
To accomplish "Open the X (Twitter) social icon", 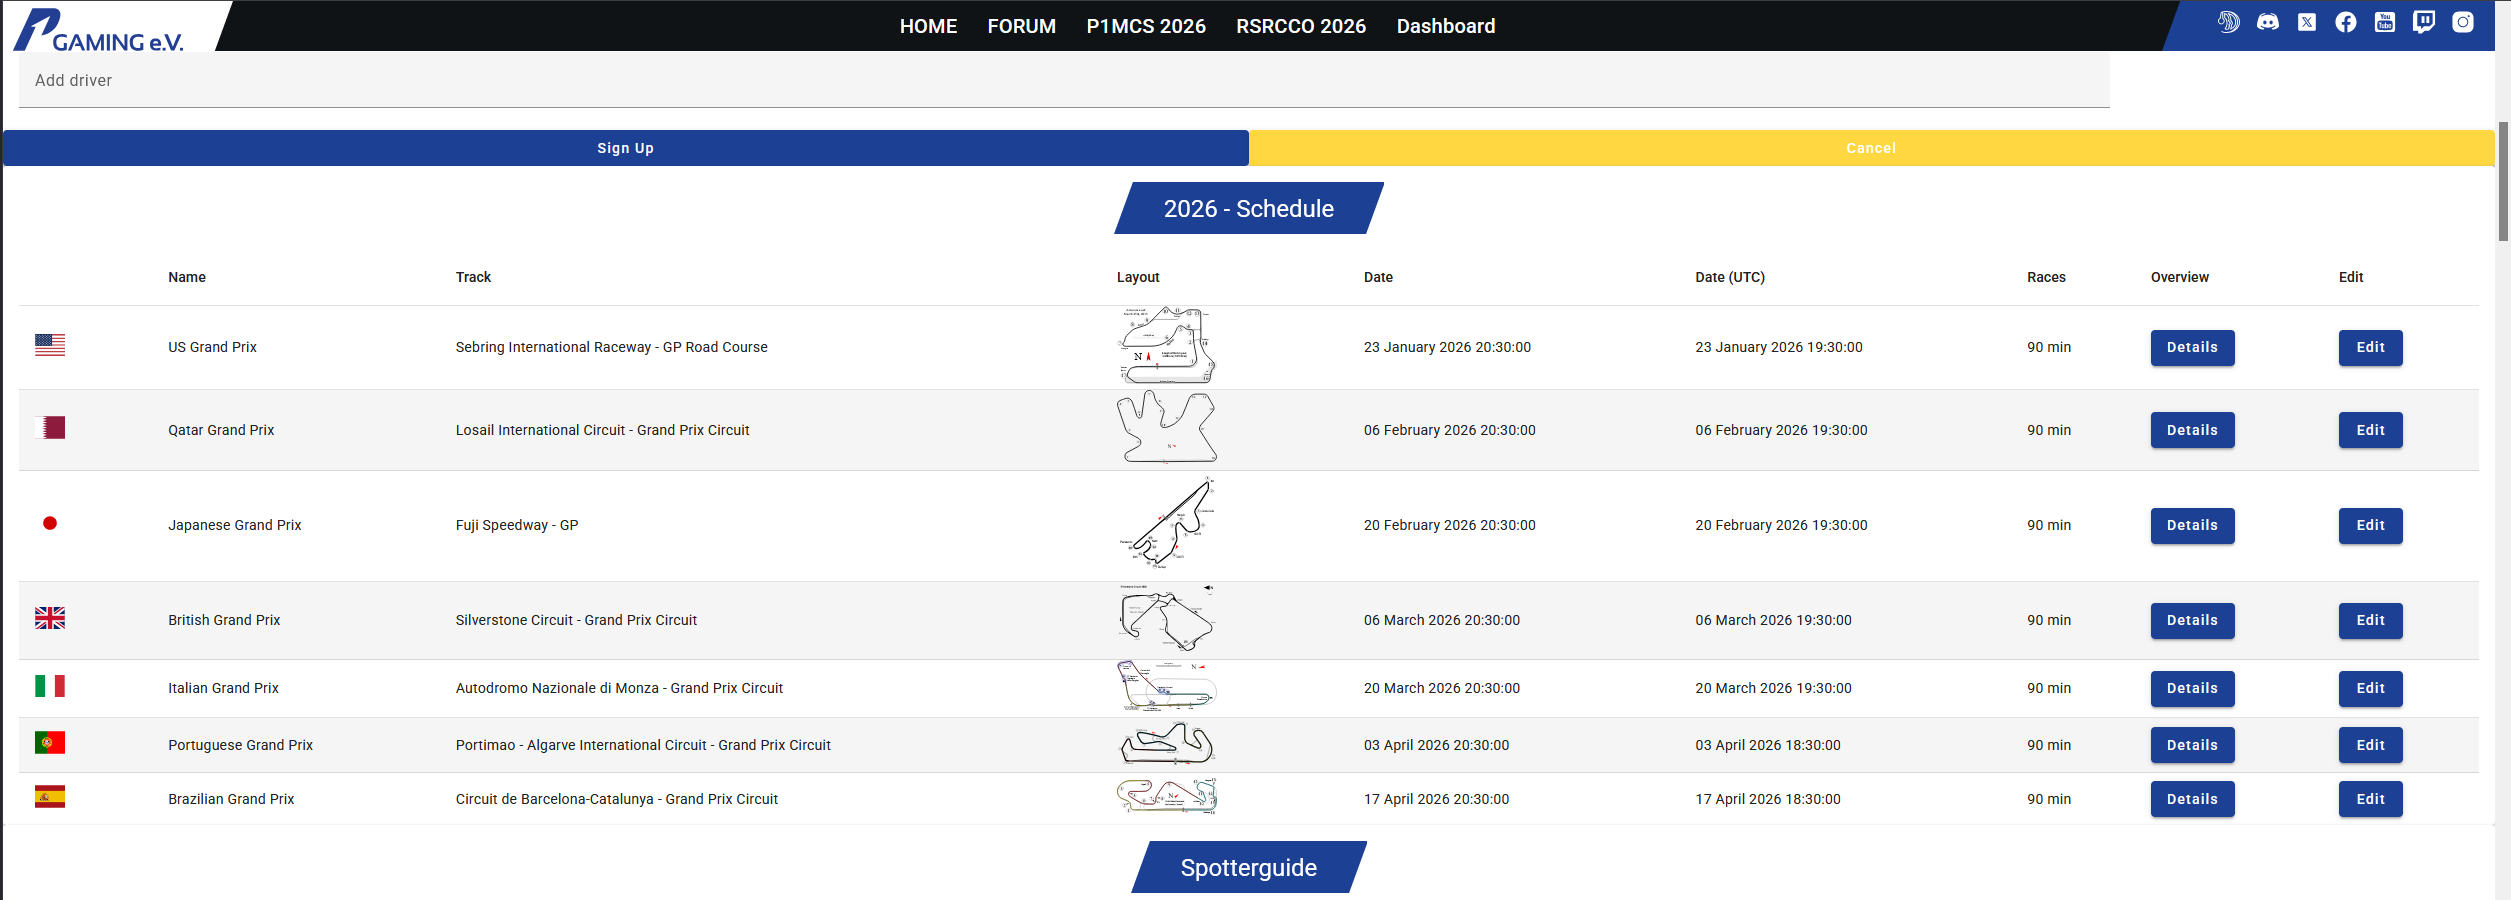I will point(2306,22).
